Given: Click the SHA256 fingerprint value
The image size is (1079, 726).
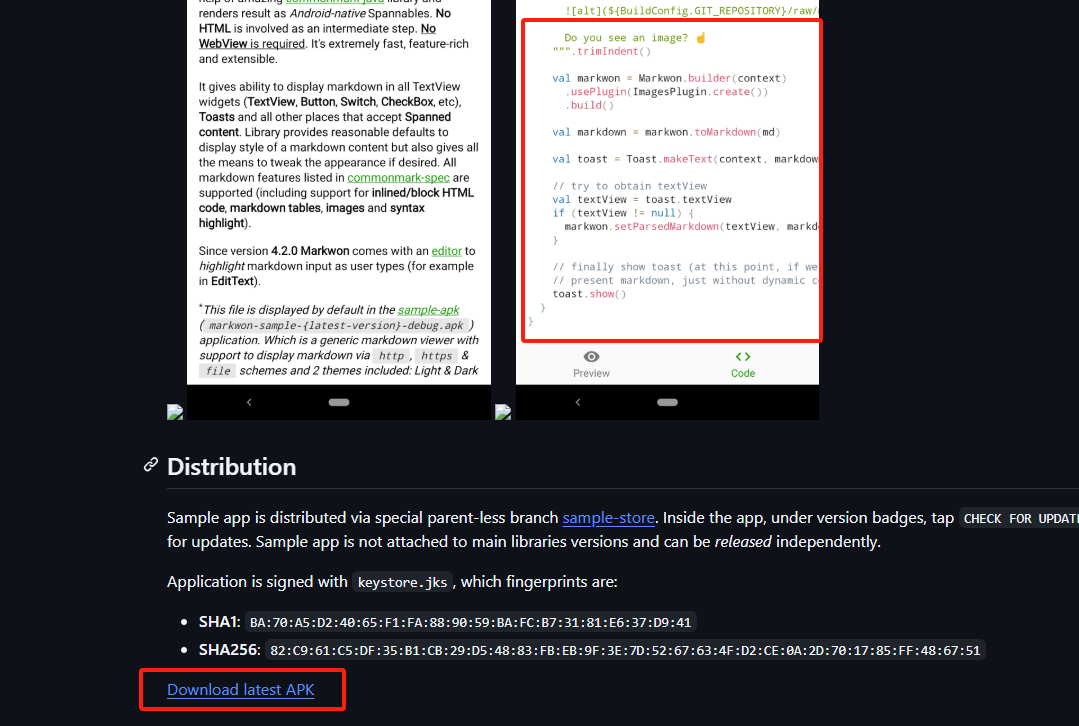Looking at the screenshot, I should (626, 650).
